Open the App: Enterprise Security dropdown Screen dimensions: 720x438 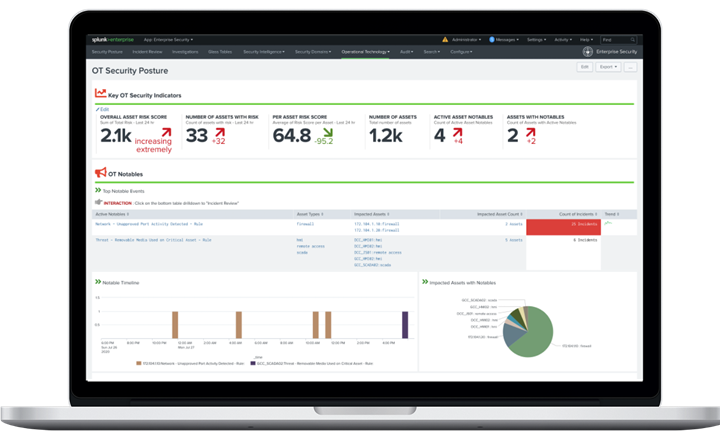[x=167, y=39]
